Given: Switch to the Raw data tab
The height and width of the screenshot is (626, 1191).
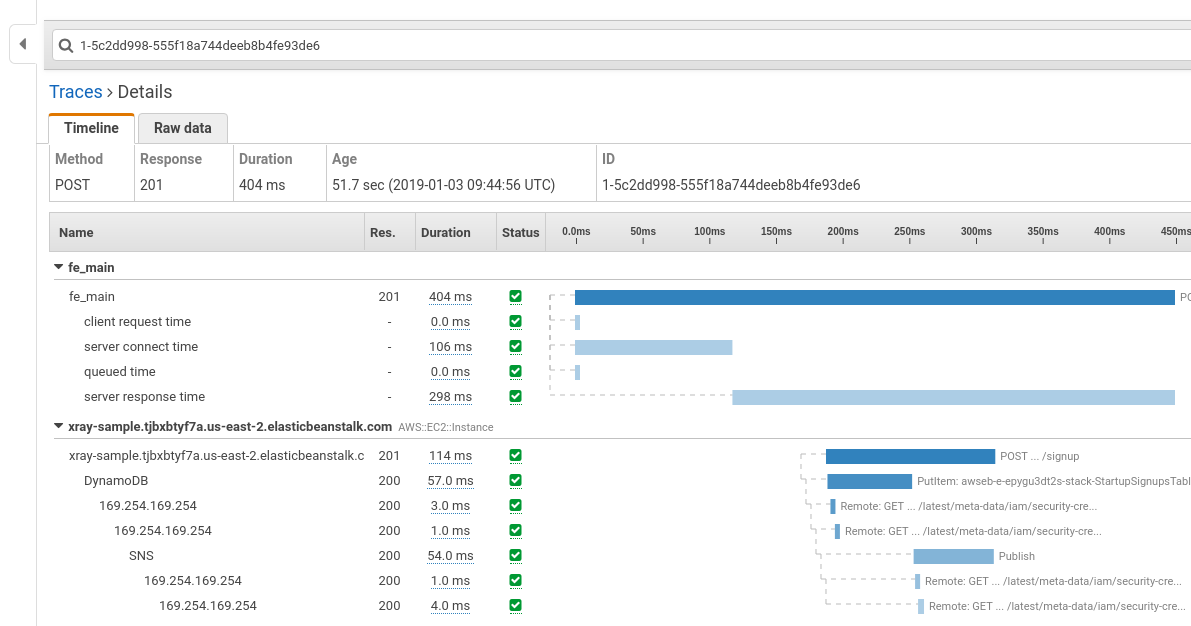Looking at the screenshot, I should (182, 128).
